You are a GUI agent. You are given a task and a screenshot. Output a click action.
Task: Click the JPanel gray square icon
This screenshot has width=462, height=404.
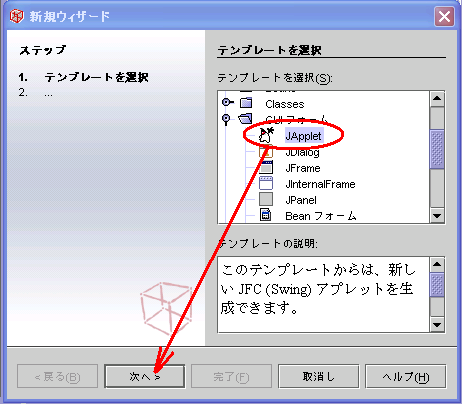click(266, 199)
